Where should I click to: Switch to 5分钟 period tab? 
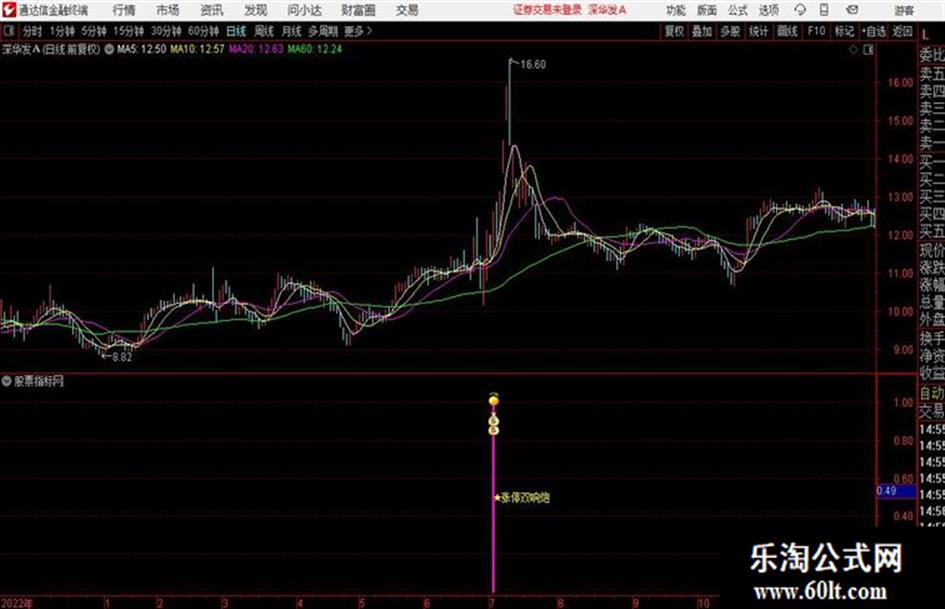94,31
